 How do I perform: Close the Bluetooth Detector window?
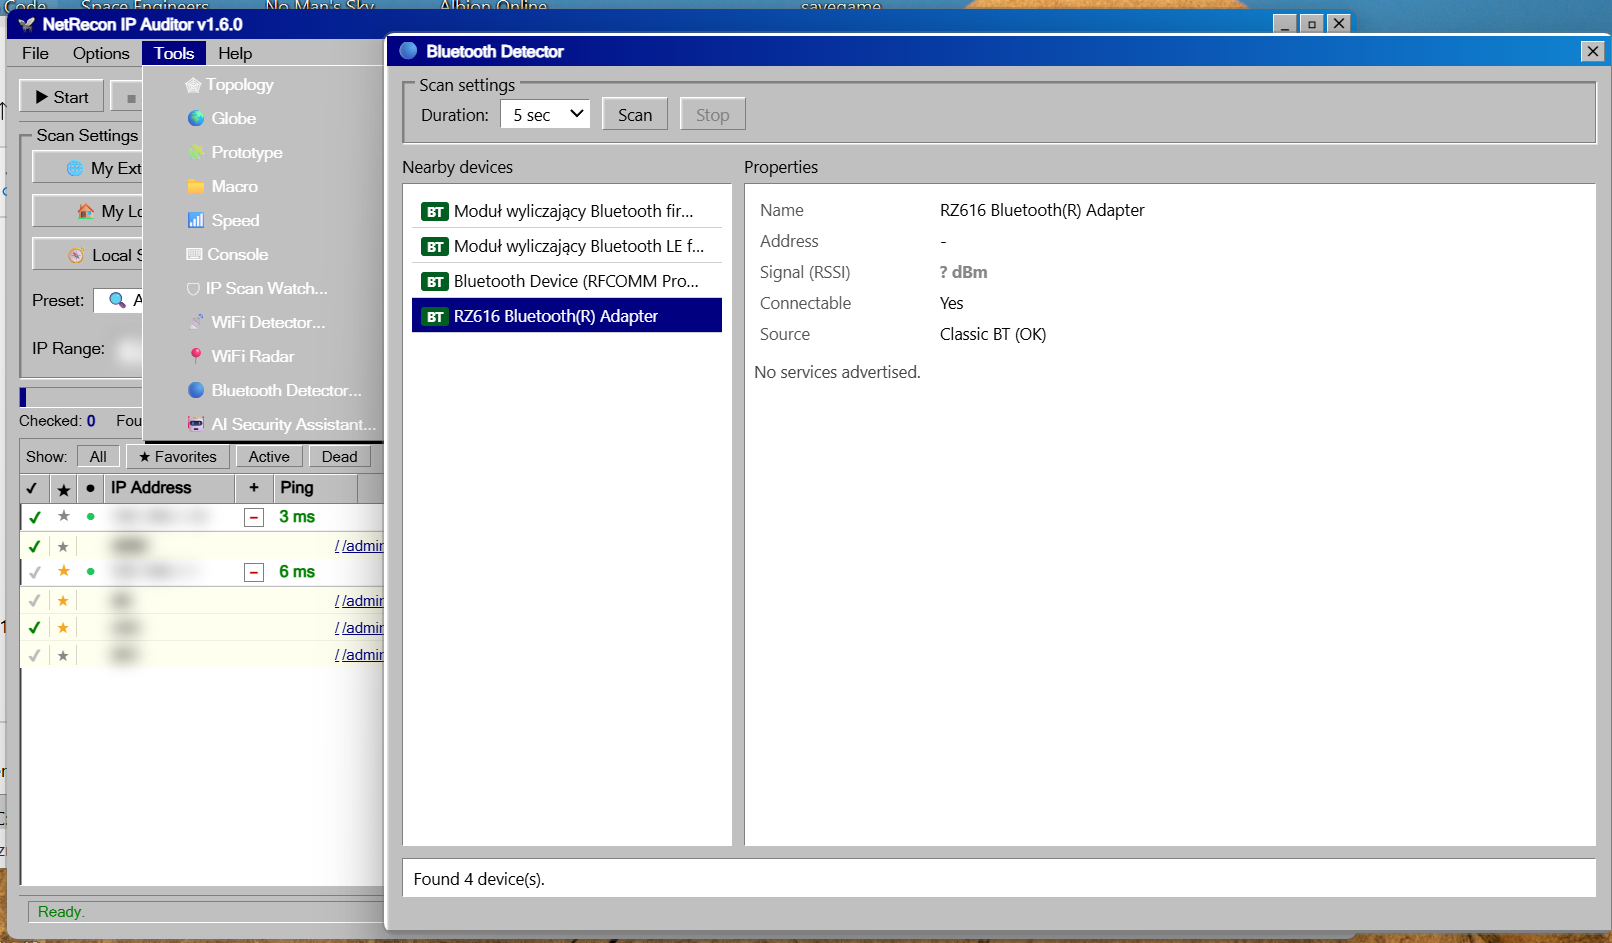tap(1592, 51)
